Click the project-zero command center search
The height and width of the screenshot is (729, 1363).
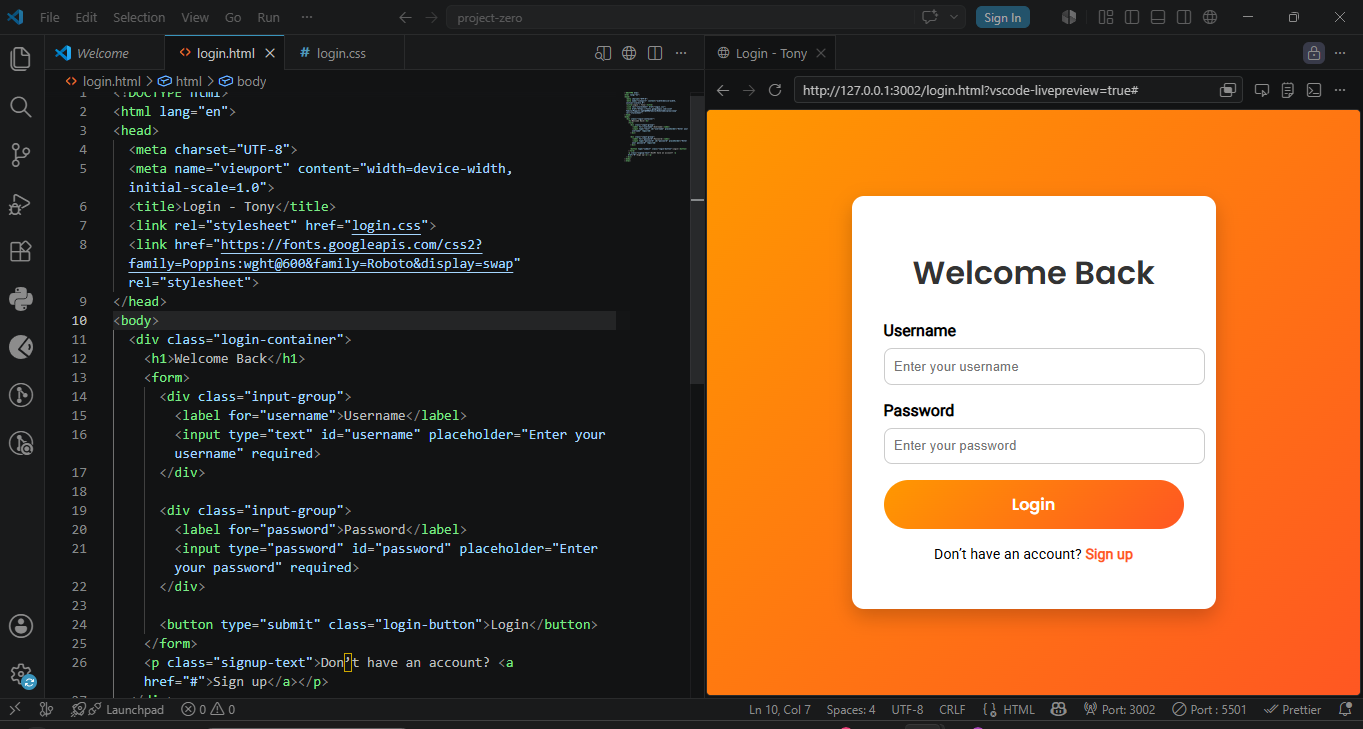tap(683, 17)
